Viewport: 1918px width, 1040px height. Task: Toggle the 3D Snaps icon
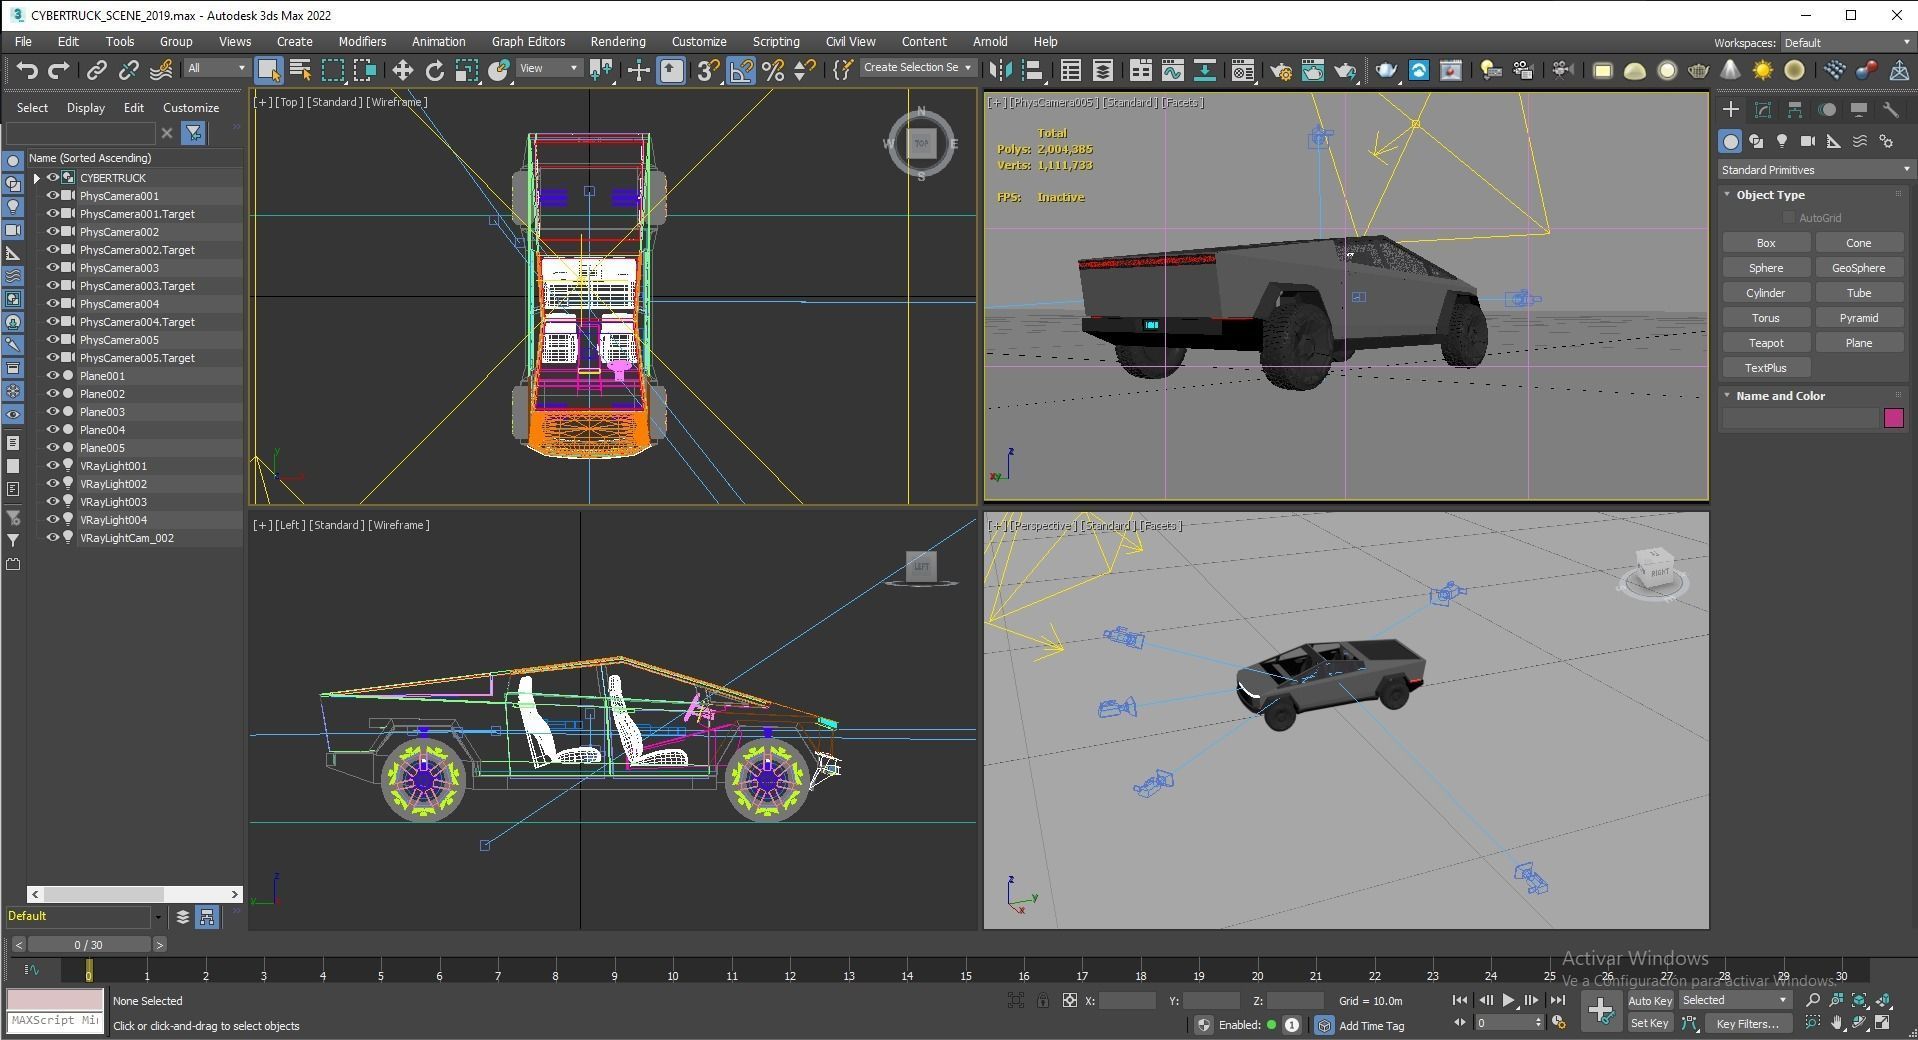tap(708, 70)
